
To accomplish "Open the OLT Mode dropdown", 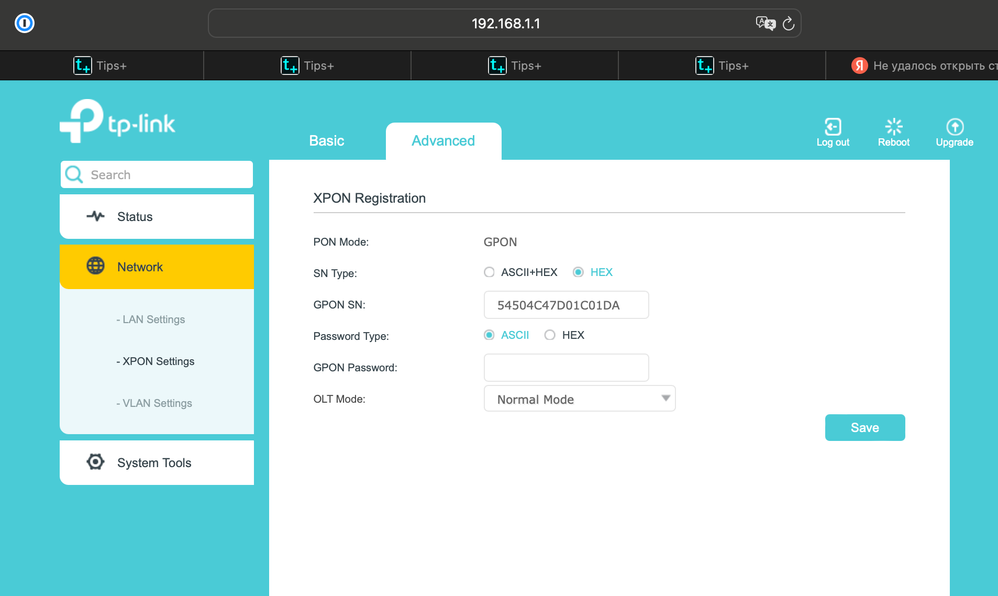I will pos(579,399).
